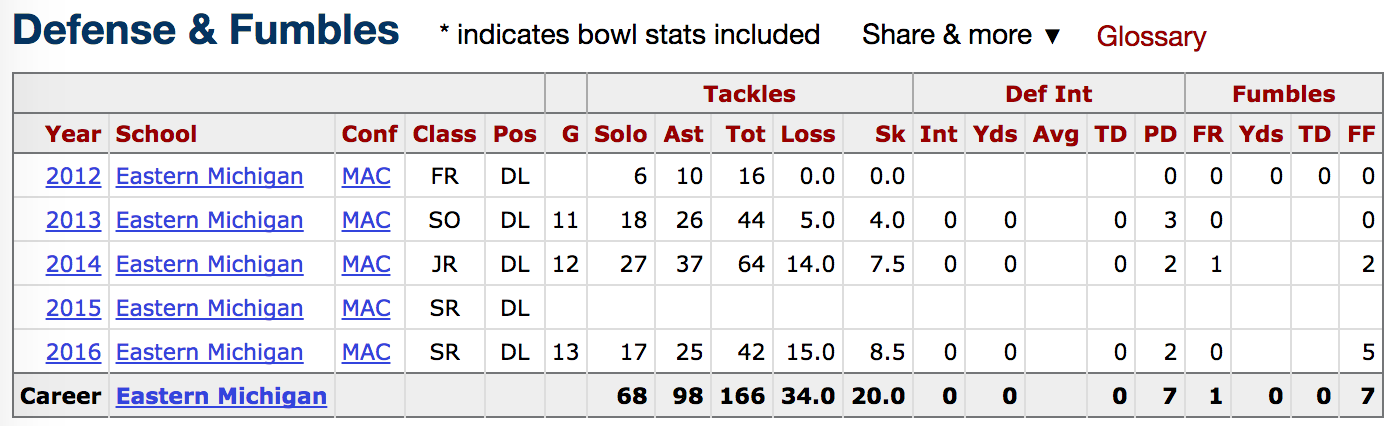Select the 2015 year link
This screenshot has width=1398, height=426.
pos(73,309)
